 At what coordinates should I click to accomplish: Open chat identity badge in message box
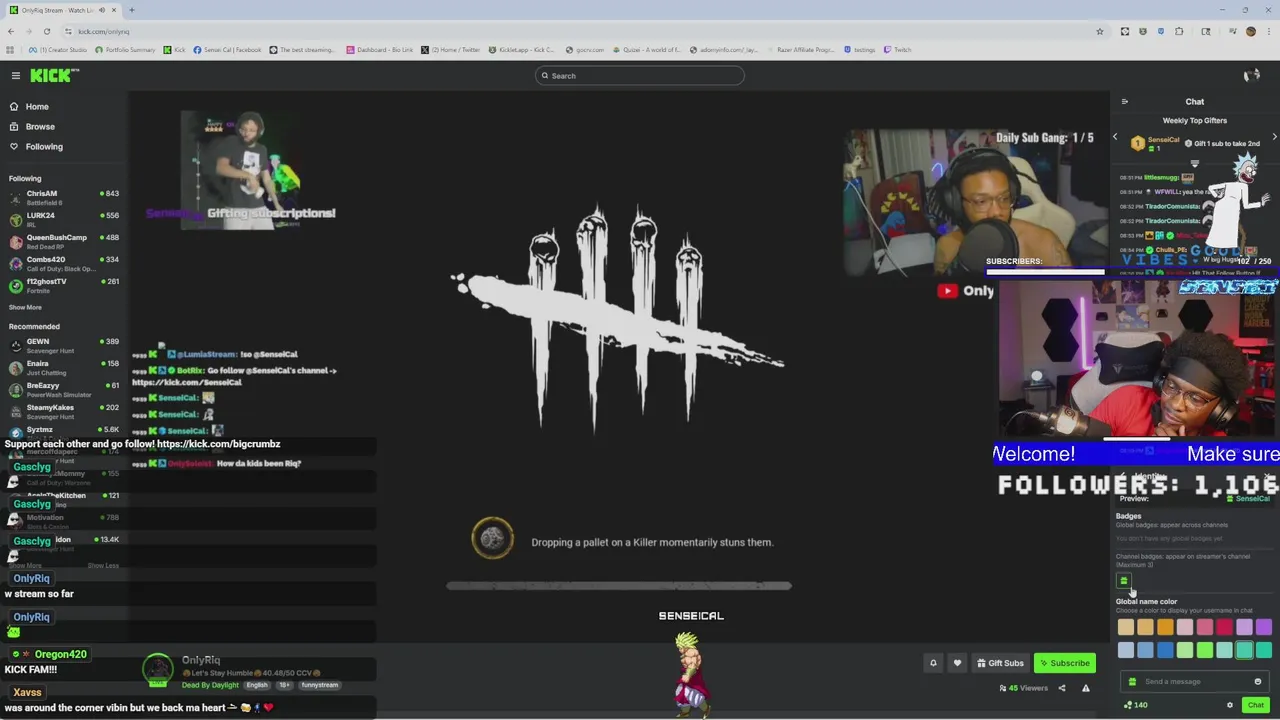pyautogui.click(x=1132, y=681)
